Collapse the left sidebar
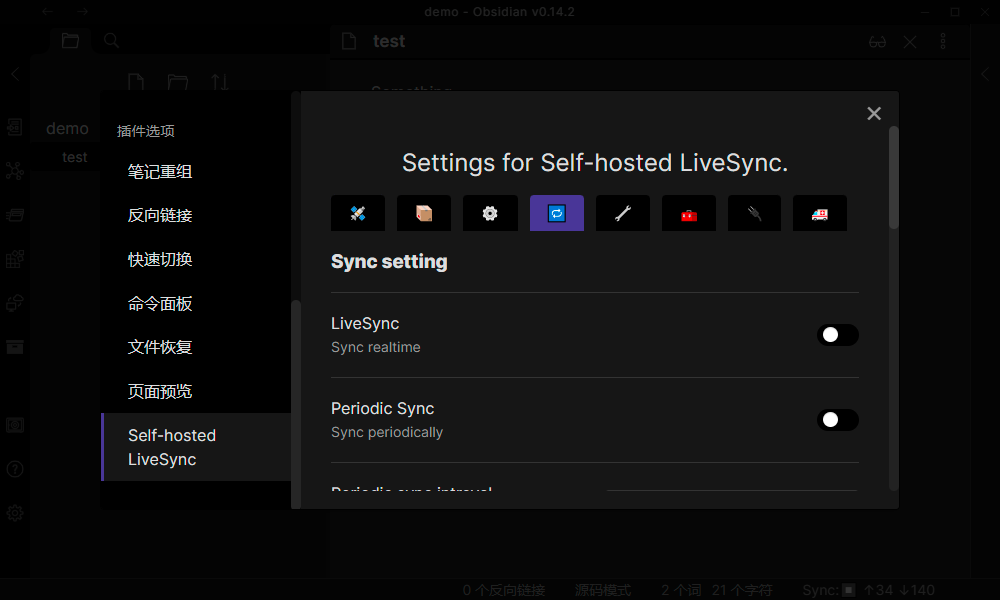Image resolution: width=1000 pixels, height=600 pixels. pos(15,74)
